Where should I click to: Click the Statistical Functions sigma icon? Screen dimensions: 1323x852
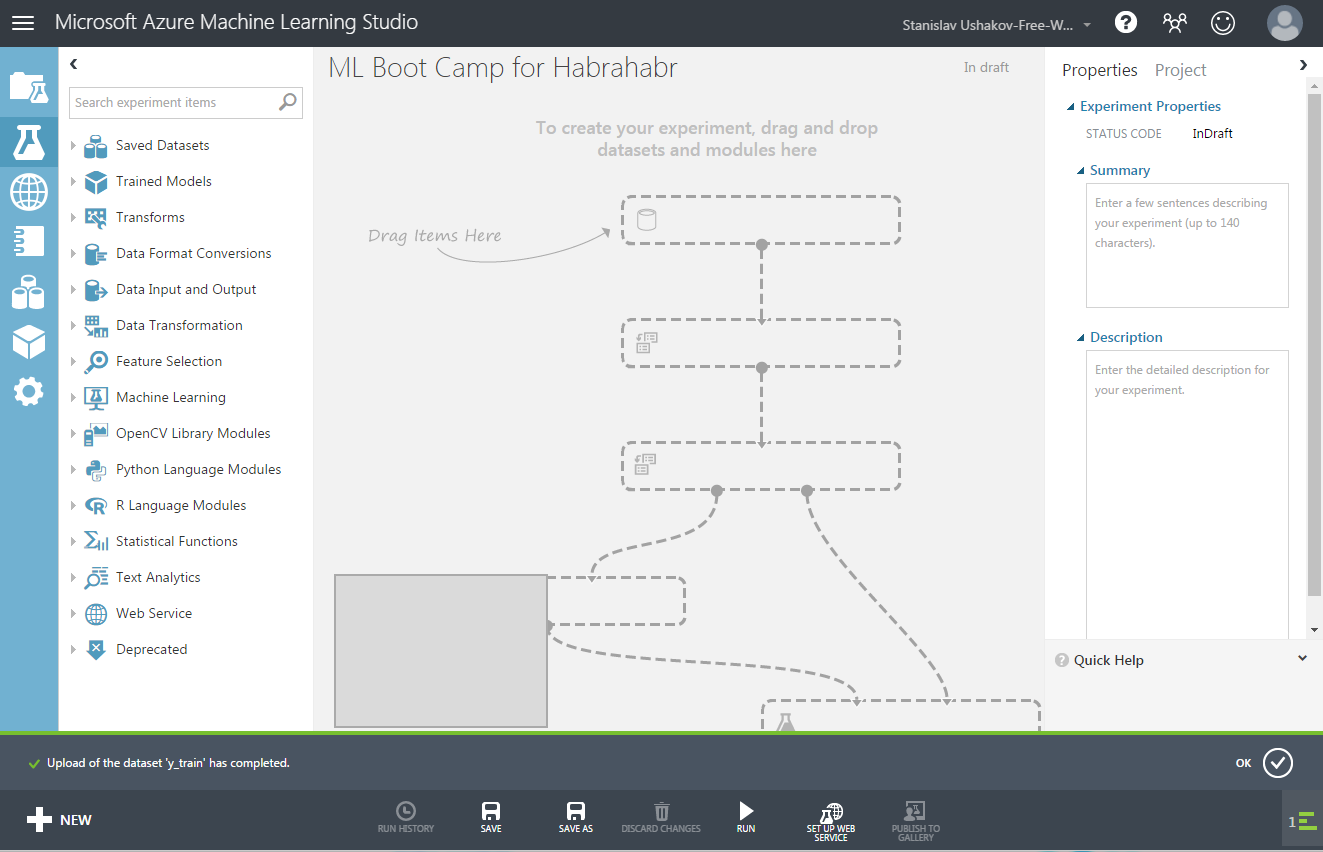point(96,542)
